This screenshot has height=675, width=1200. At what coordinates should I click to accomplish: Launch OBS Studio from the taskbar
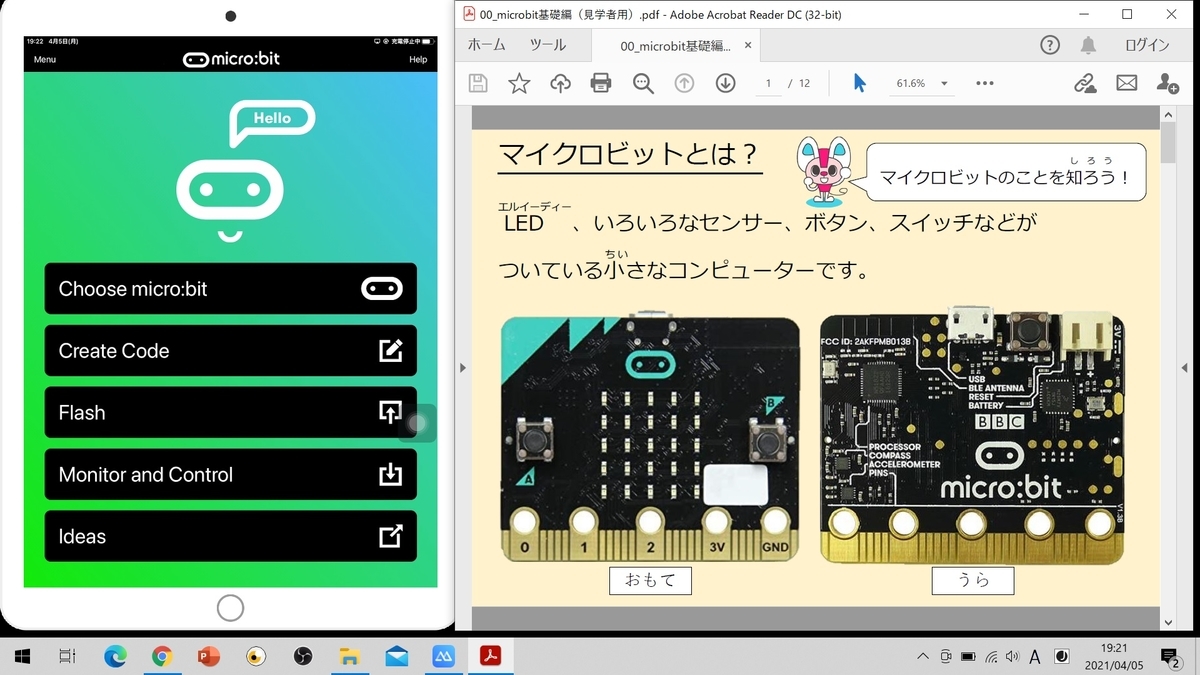[305, 656]
